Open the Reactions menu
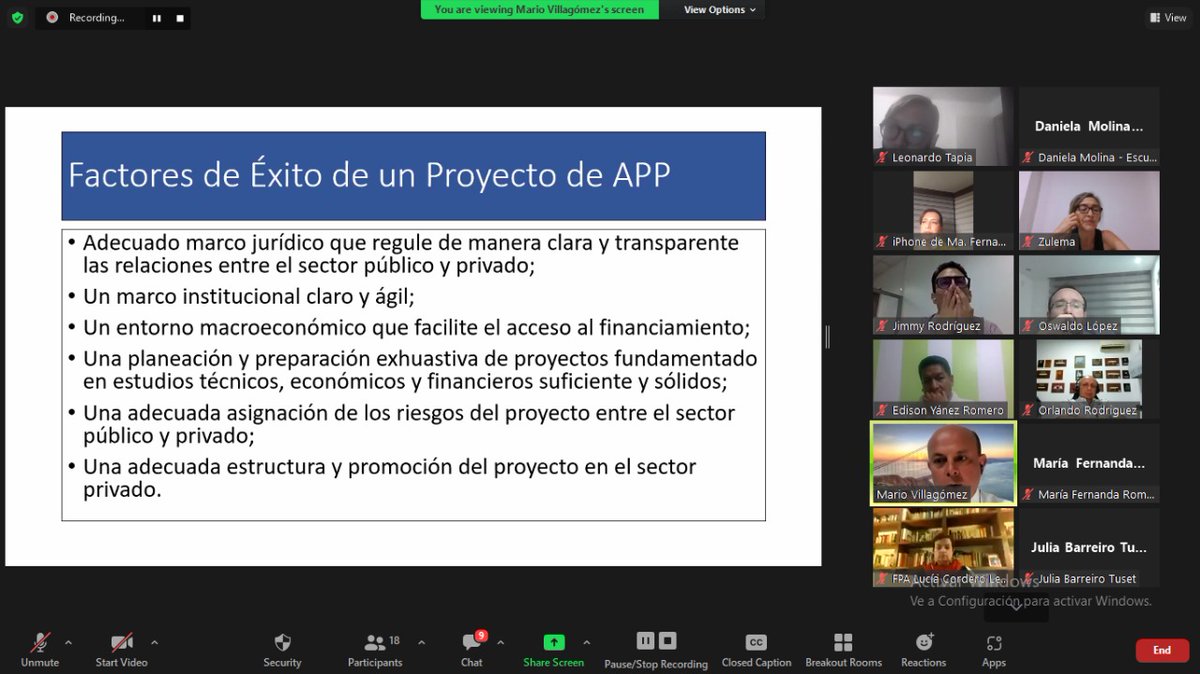The height and width of the screenshot is (674, 1200). (923, 649)
